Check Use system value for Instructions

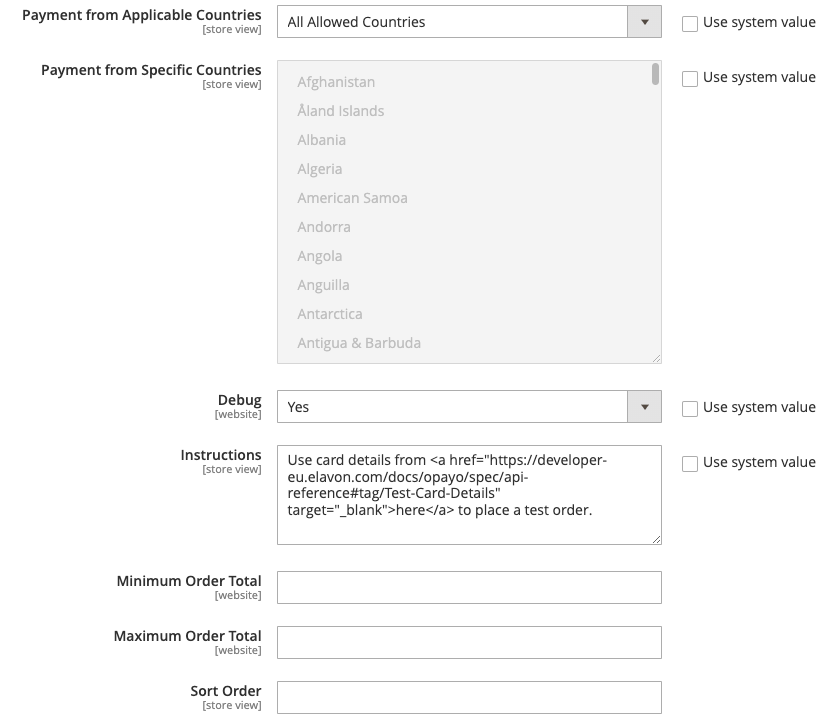point(690,463)
